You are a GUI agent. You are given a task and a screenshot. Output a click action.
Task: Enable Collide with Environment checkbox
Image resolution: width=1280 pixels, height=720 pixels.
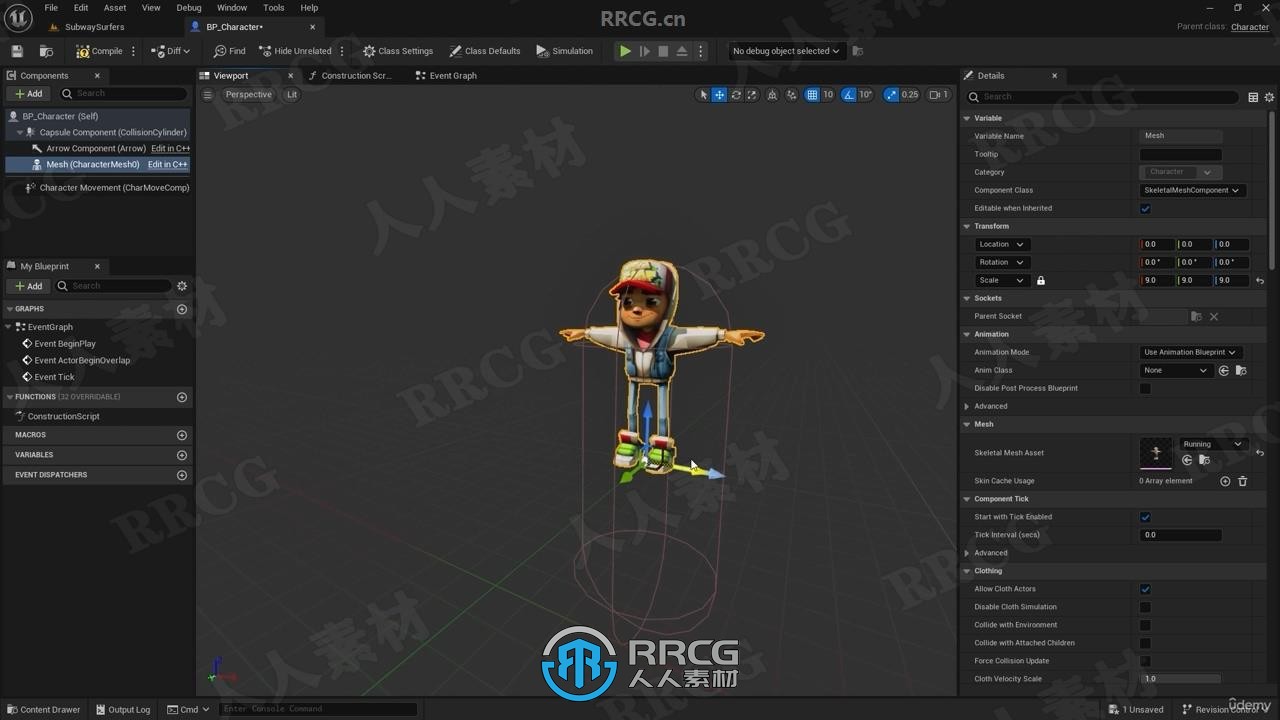coord(1145,625)
